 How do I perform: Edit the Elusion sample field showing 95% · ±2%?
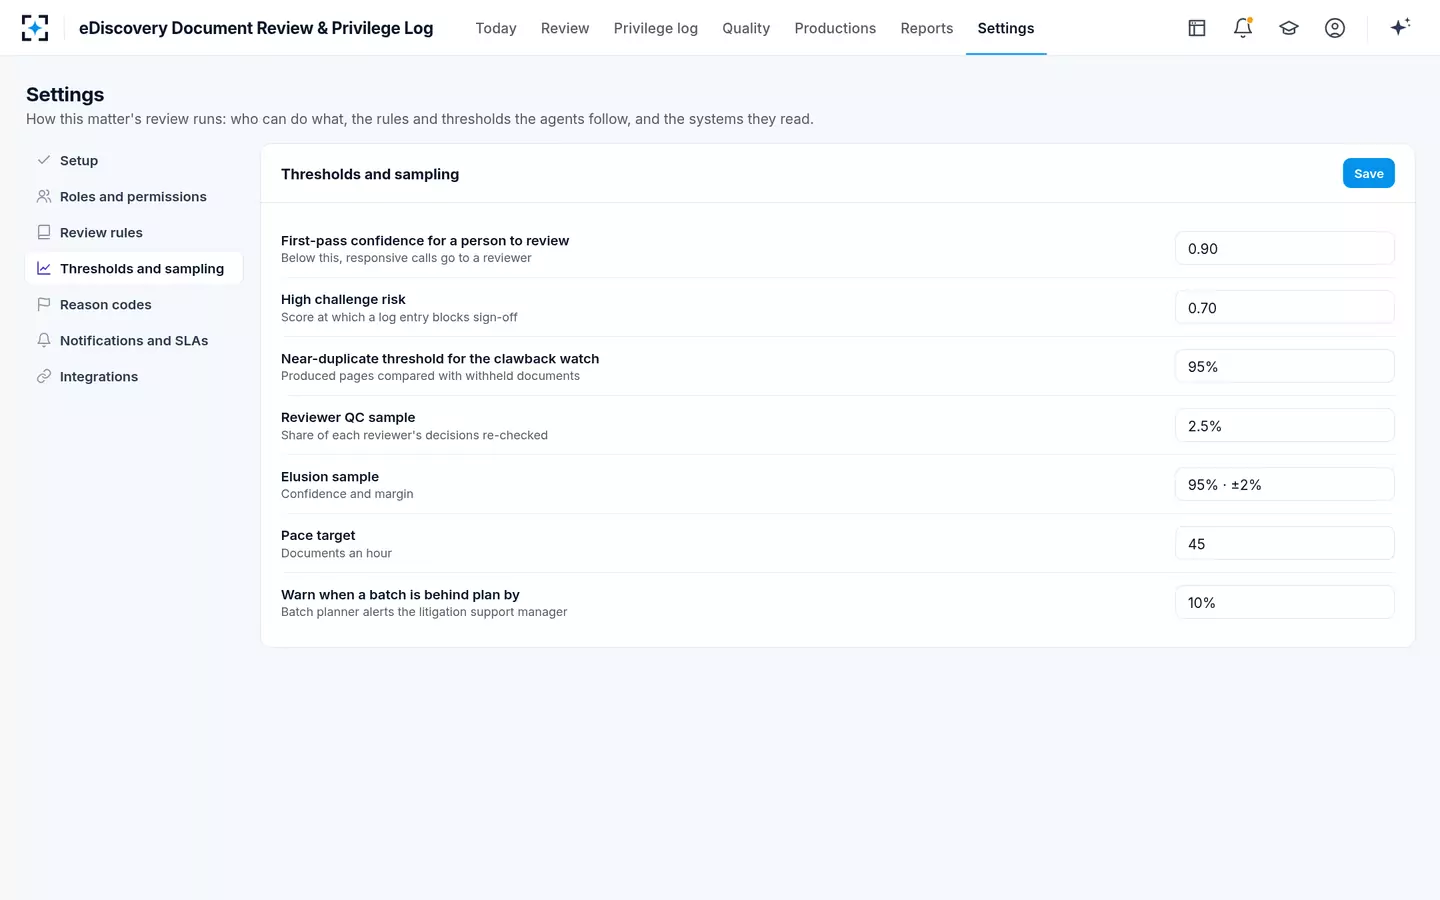click(1284, 484)
